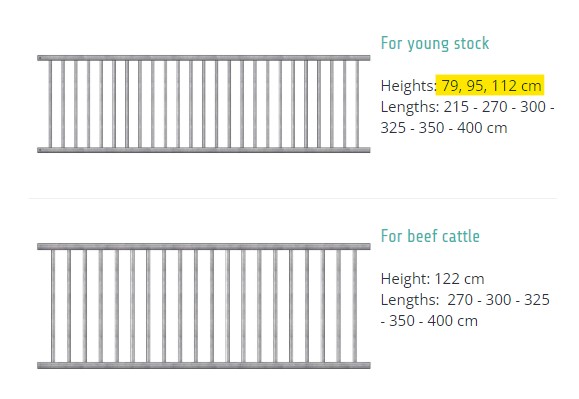Click the "79" highlighted height value
The height and width of the screenshot is (399, 579).
click(x=450, y=86)
